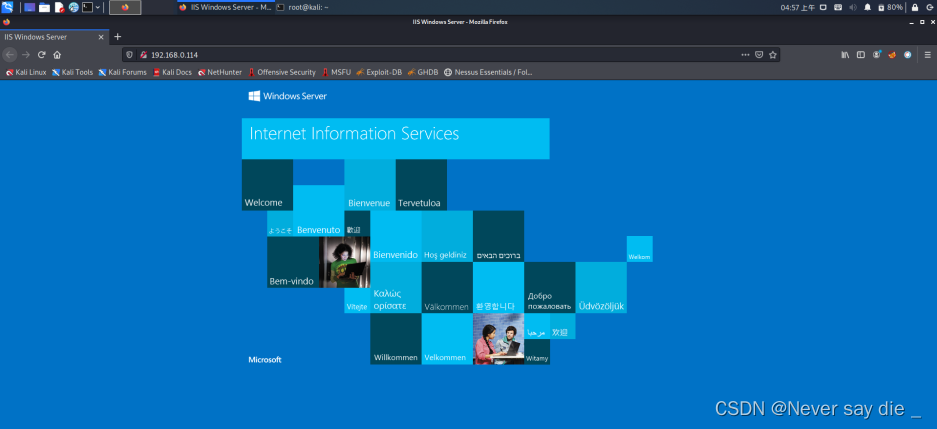This screenshot has height=429, width=937.
Task: Select the IIS Windows Server browser tab
Action: click(x=54, y=37)
